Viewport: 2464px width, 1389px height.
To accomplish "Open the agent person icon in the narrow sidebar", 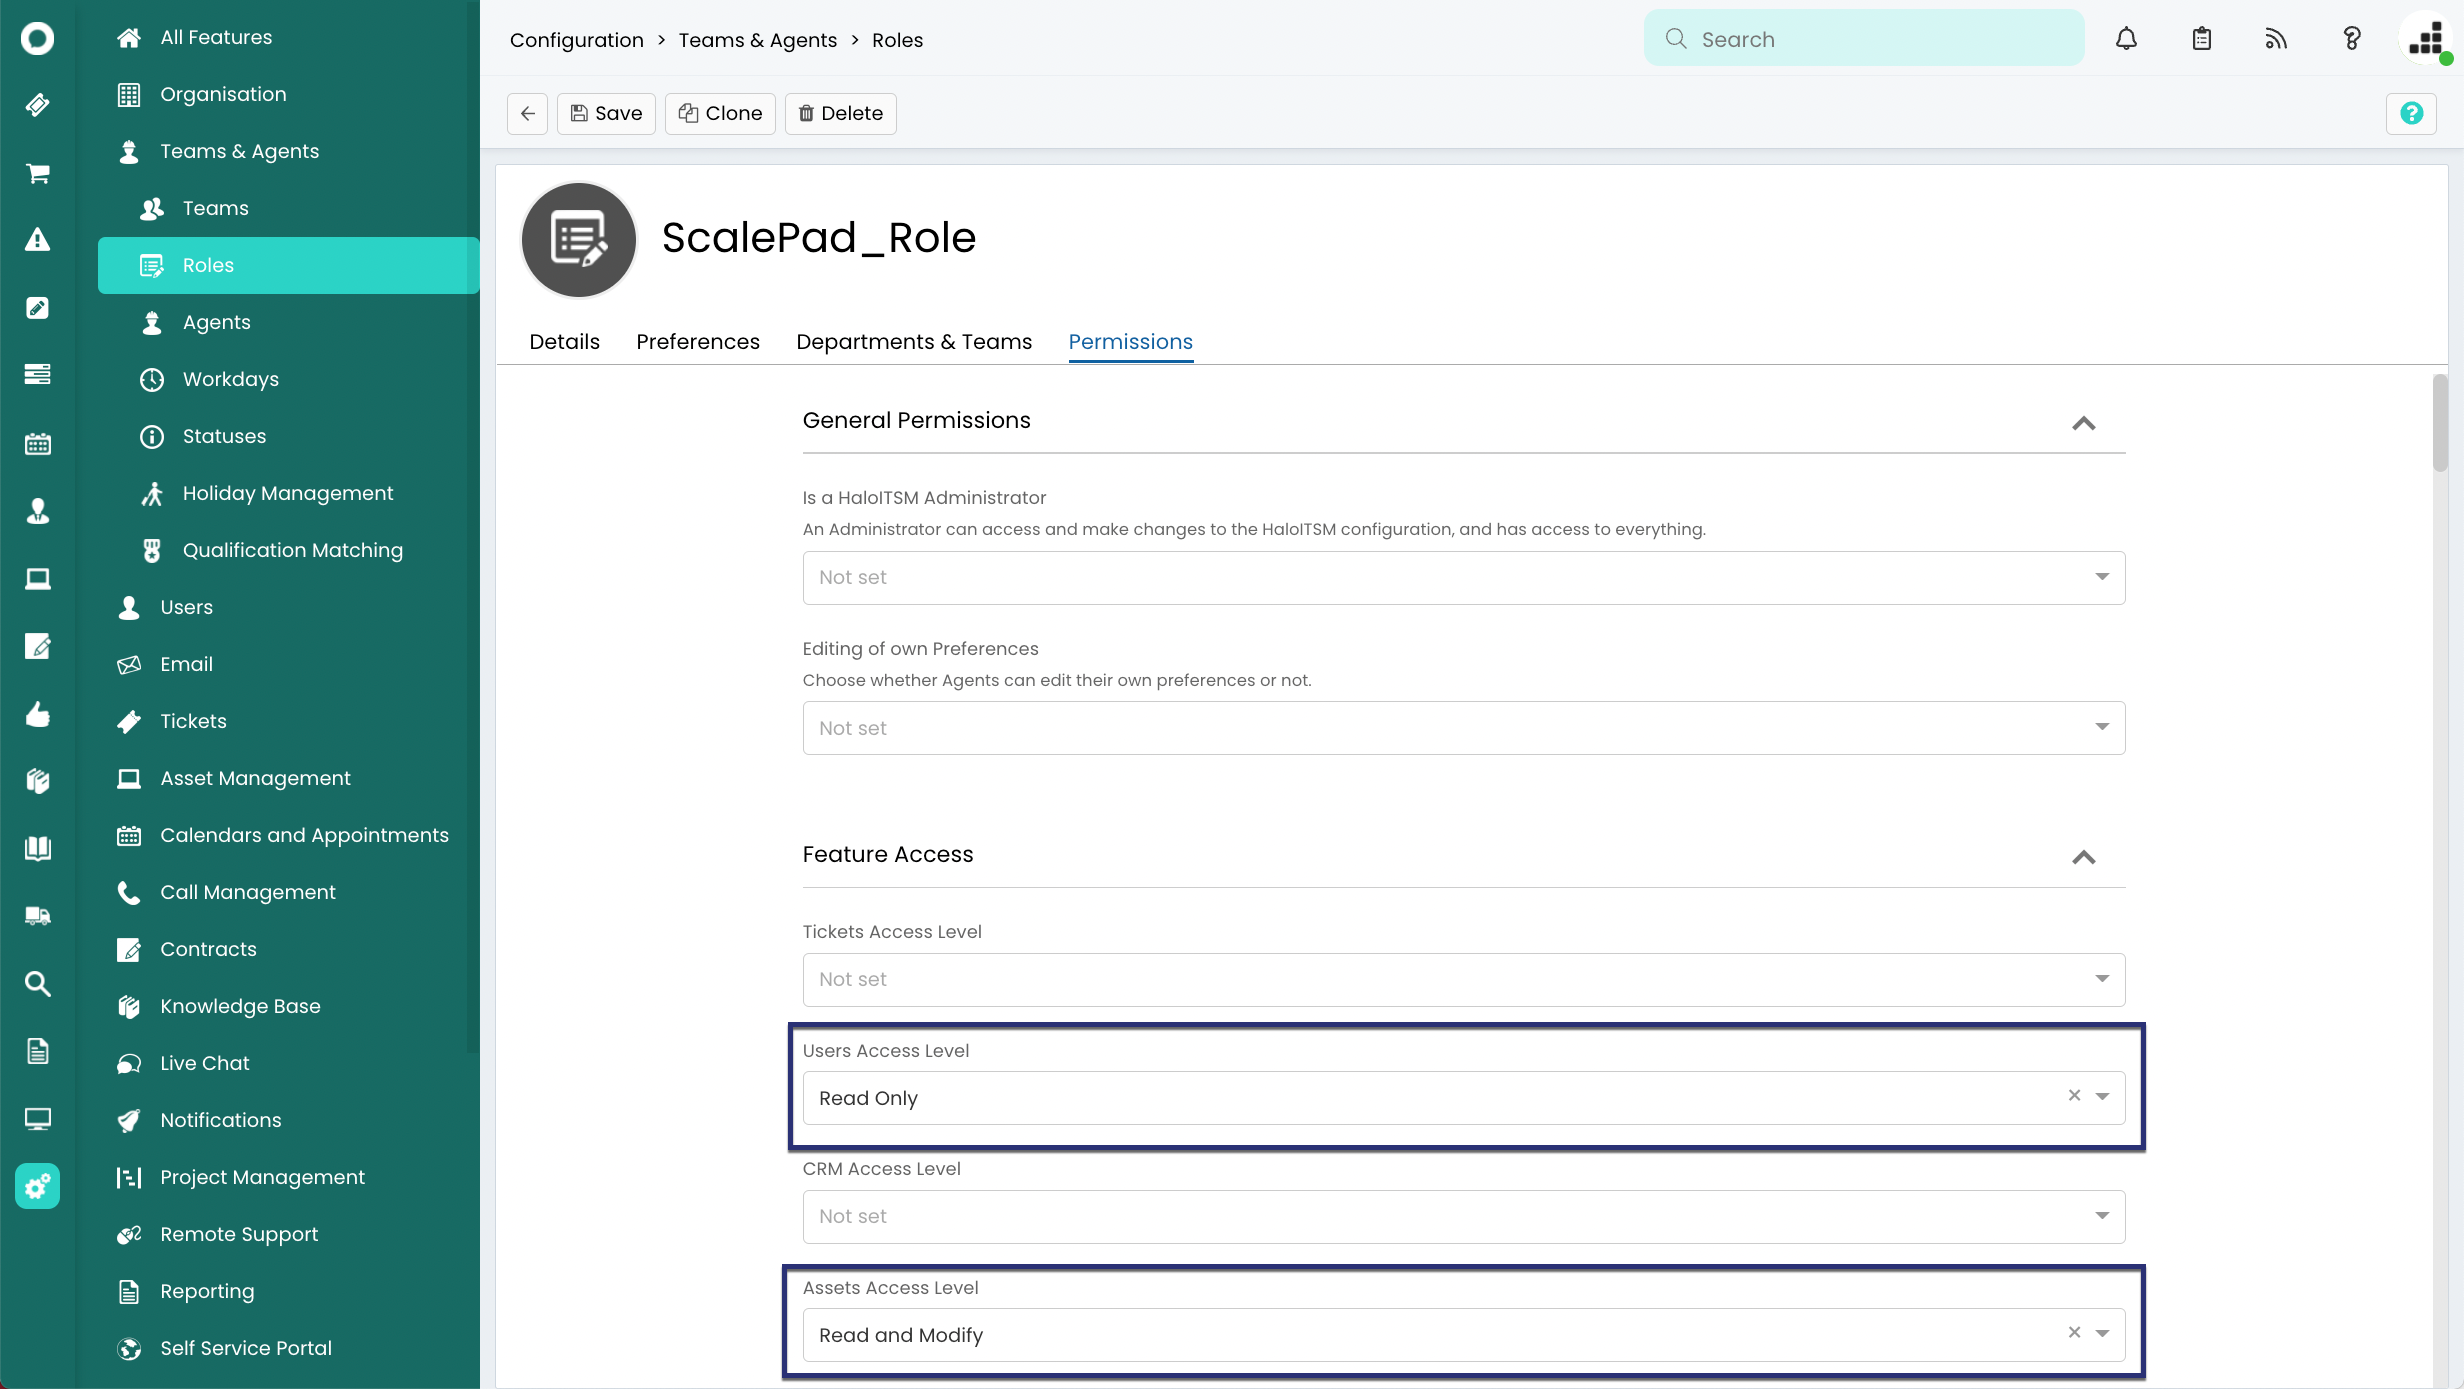I will pos(37,511).
